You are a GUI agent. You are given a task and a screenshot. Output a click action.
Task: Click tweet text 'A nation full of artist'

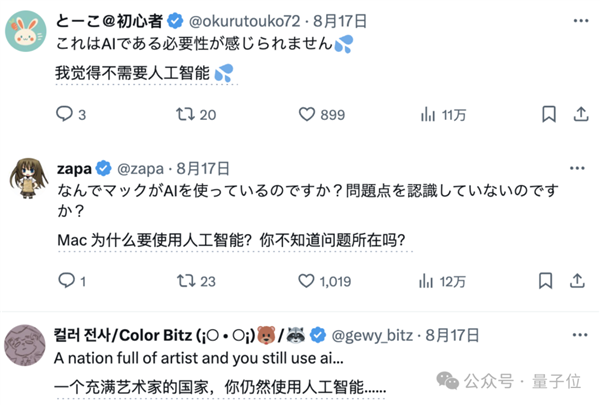click(198, 357)
